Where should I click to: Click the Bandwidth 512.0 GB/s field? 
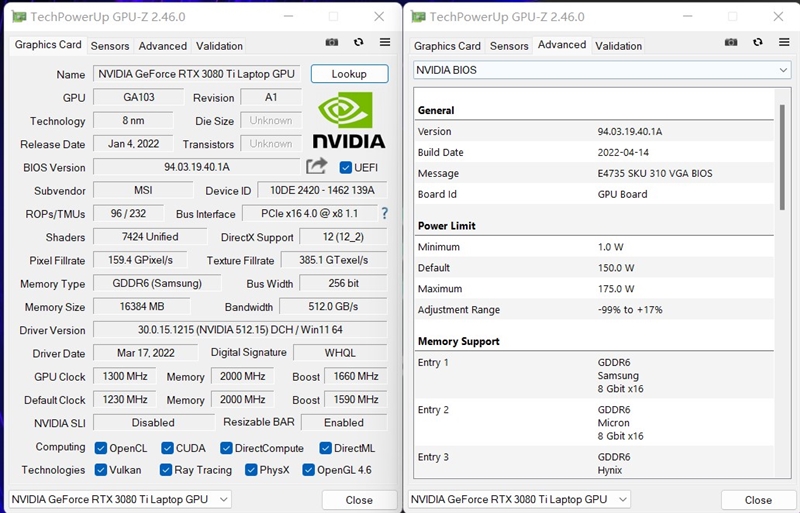click(333, 306)
